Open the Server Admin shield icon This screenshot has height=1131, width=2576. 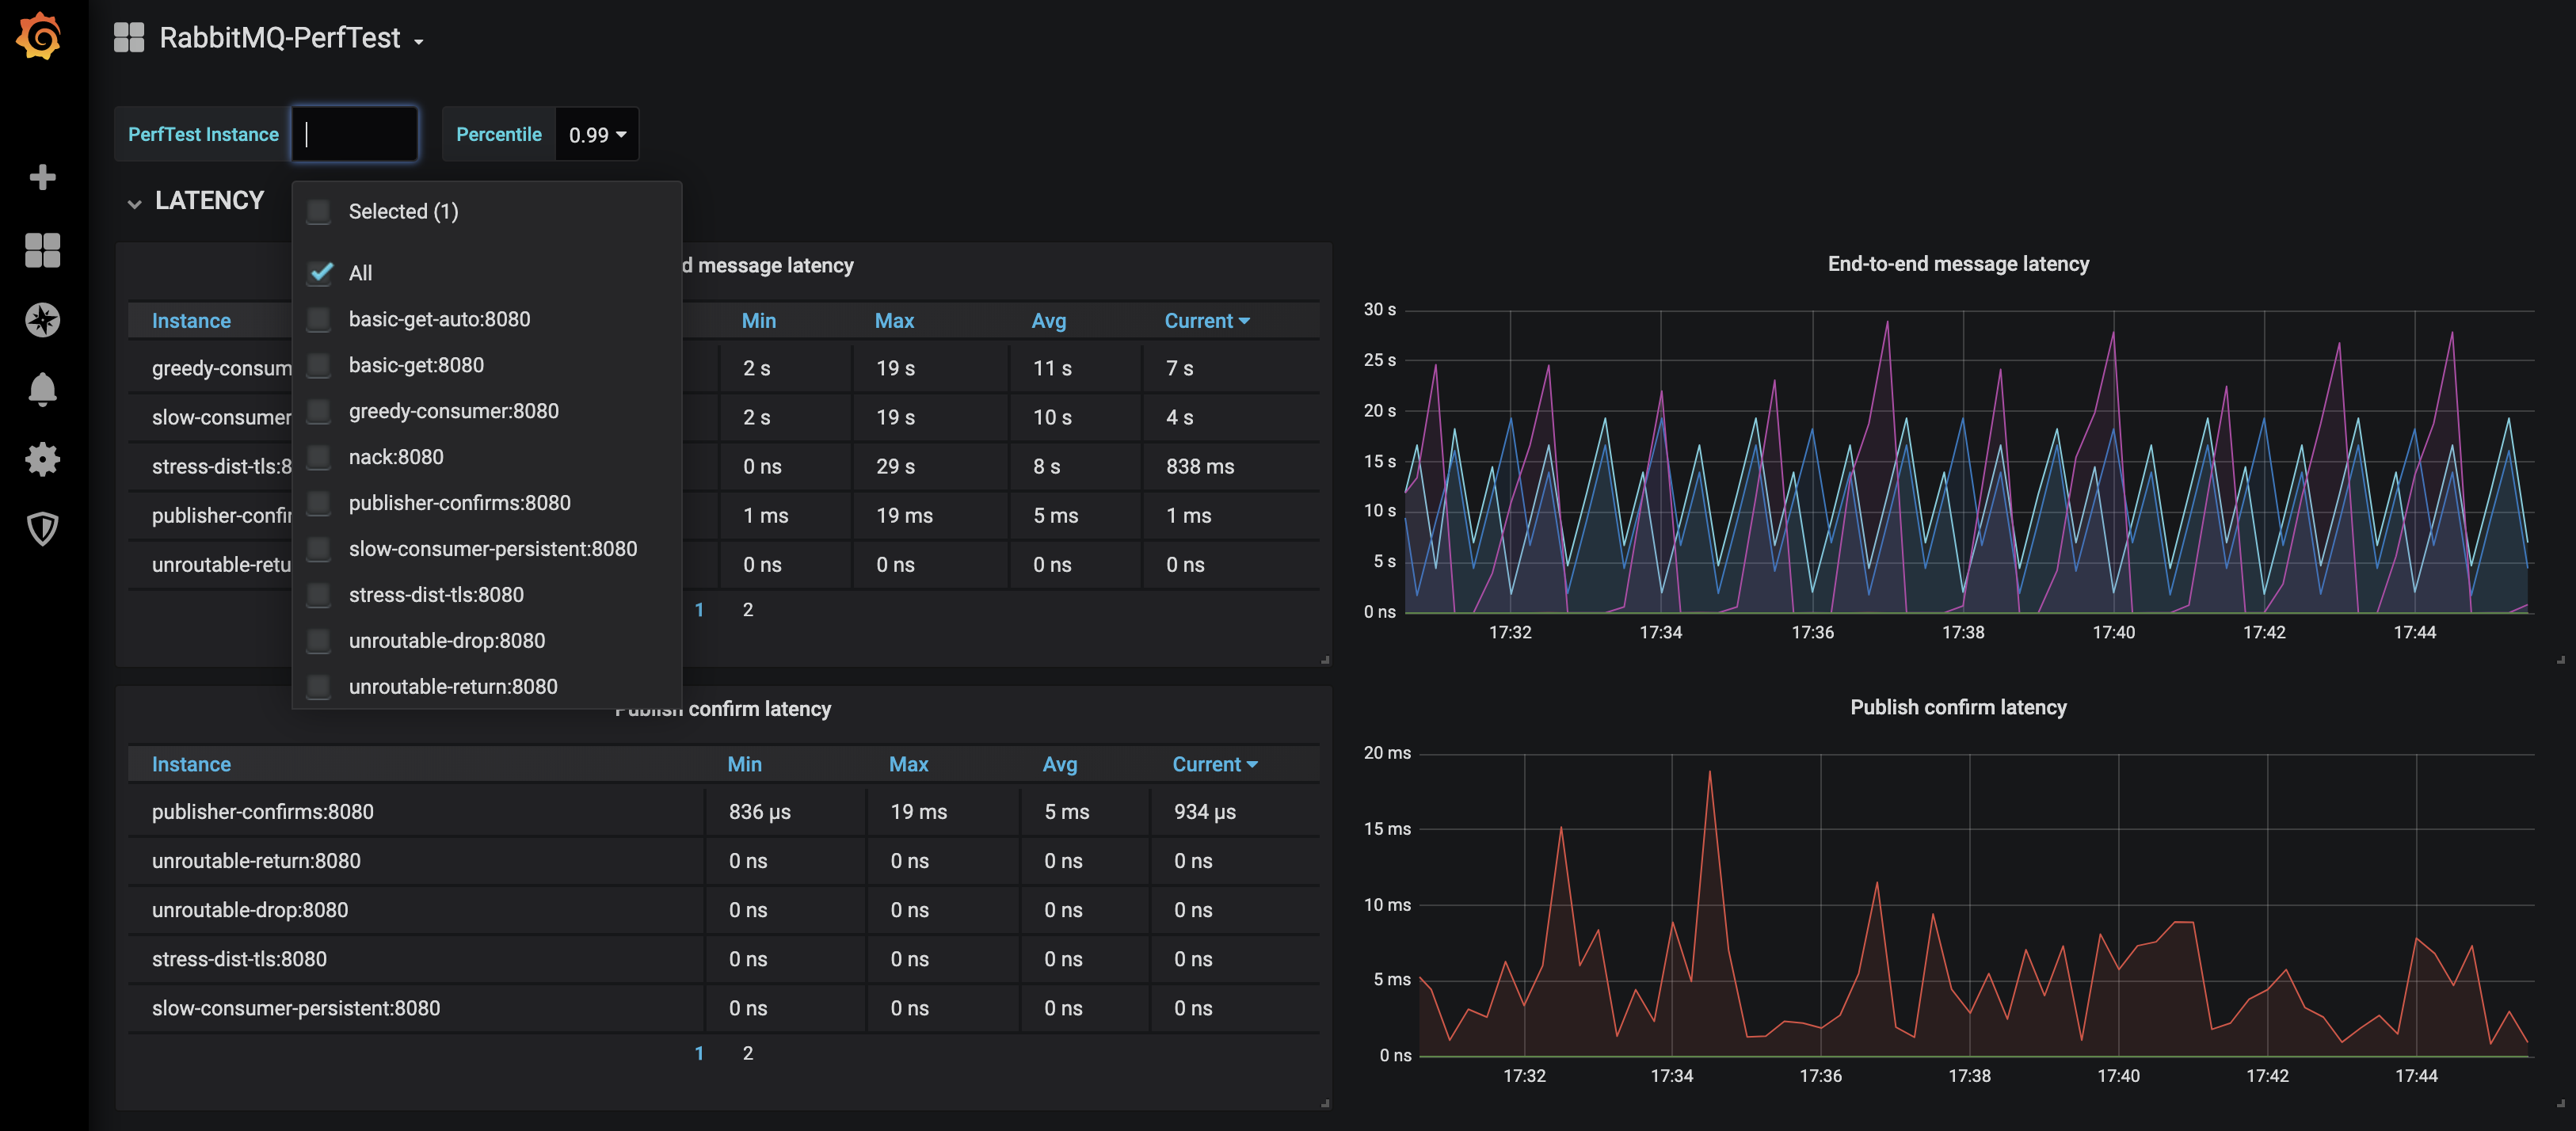[42, 528]
